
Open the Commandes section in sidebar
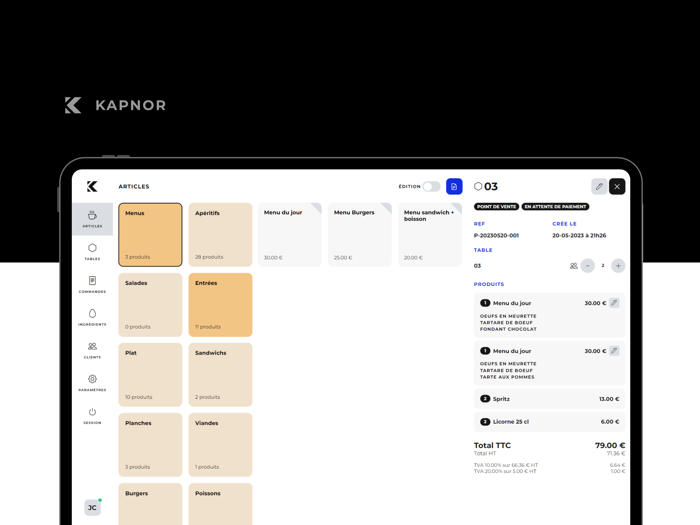pos(92,284)
